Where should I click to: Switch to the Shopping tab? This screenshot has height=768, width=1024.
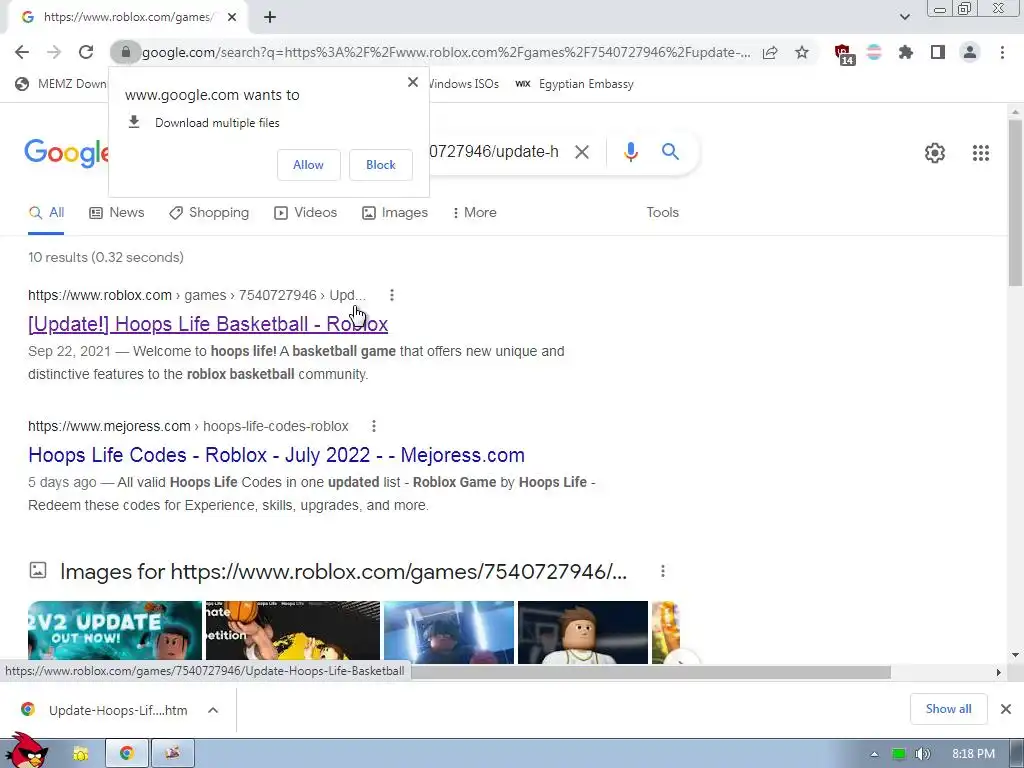209,213
